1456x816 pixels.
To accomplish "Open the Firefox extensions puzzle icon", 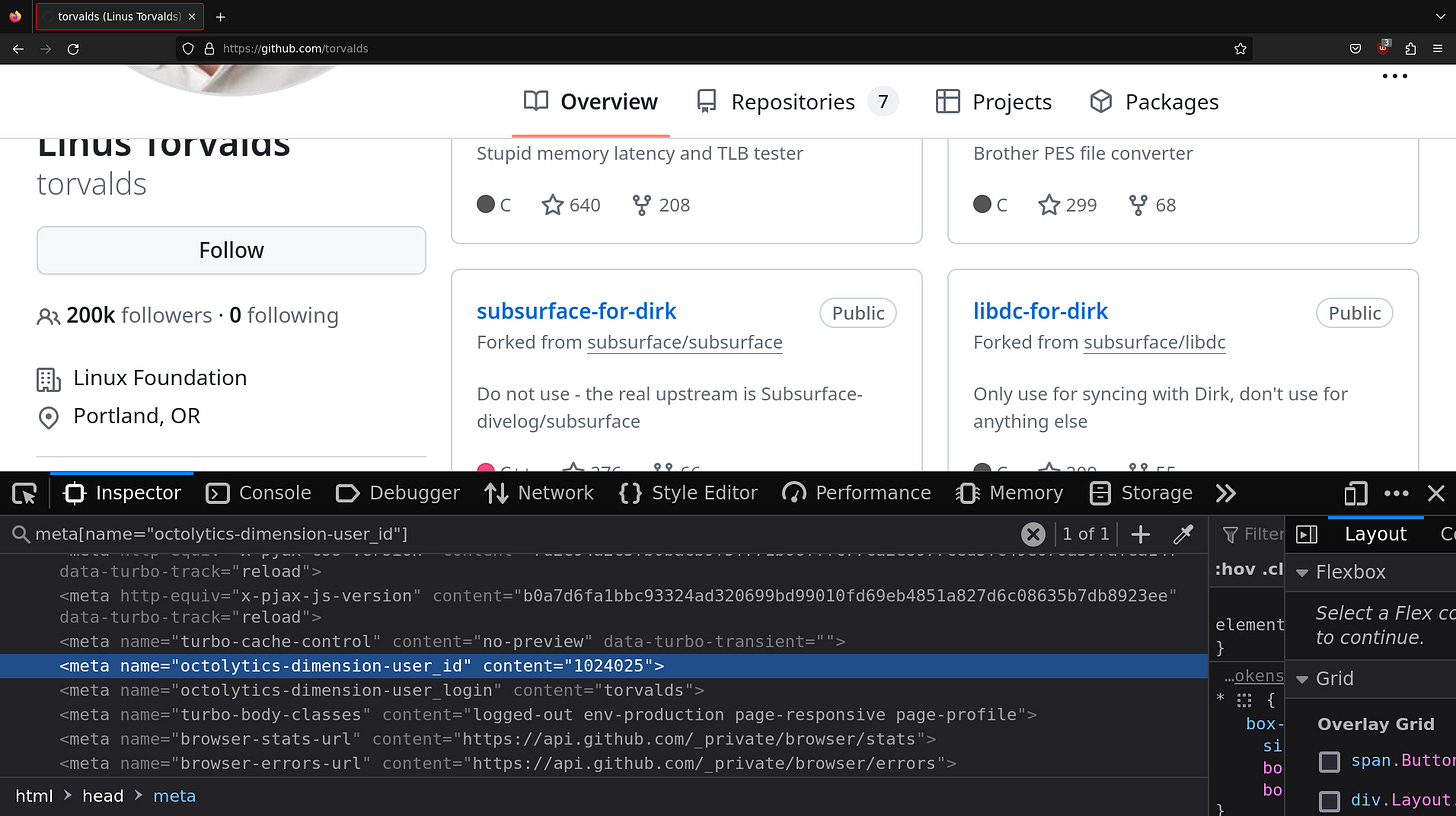I will [x=1411, y=48].
